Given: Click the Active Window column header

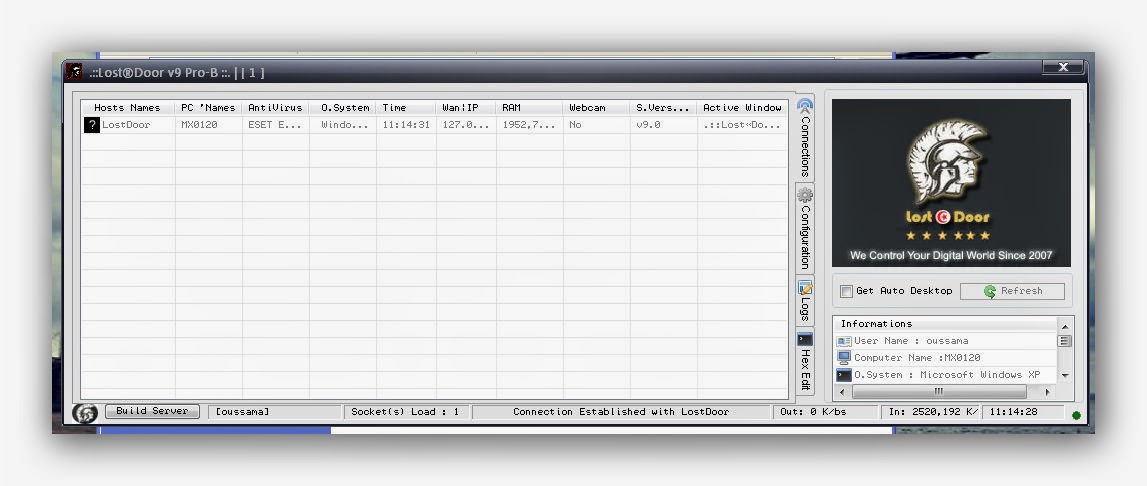Looking at the screenshot, I should 742,108.
